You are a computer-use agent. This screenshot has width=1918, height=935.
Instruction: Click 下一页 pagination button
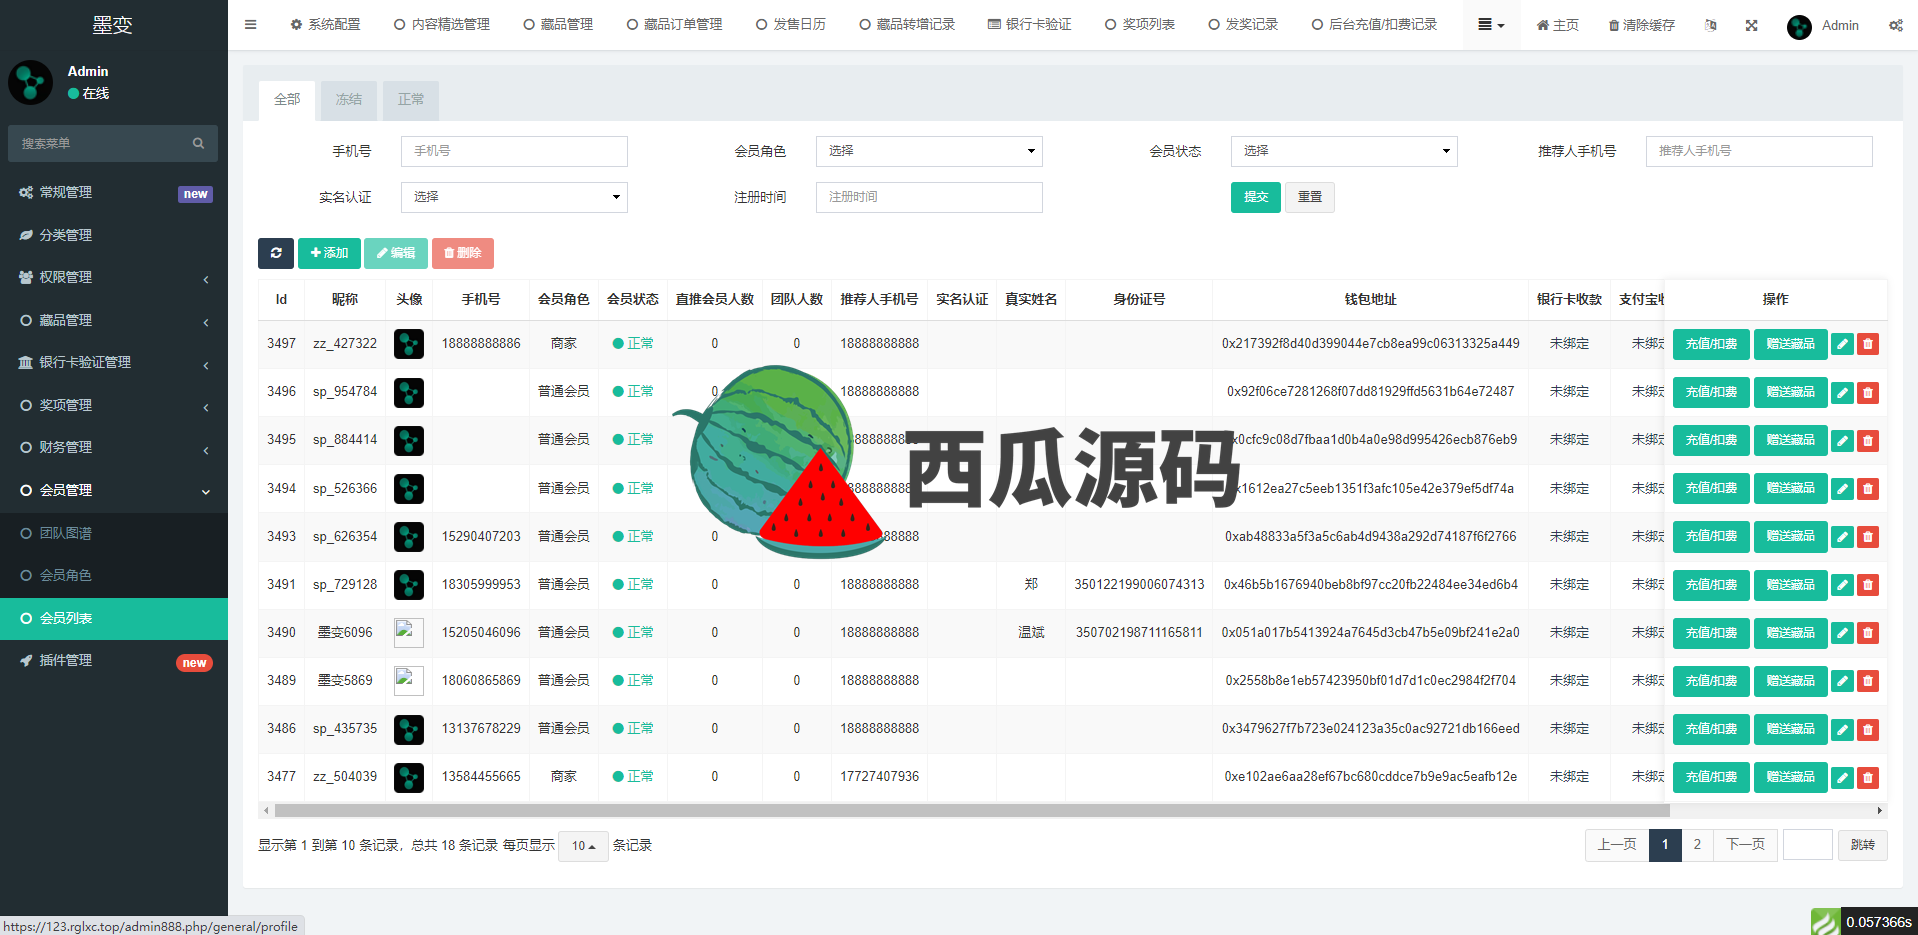click(x=1746, y=845)
